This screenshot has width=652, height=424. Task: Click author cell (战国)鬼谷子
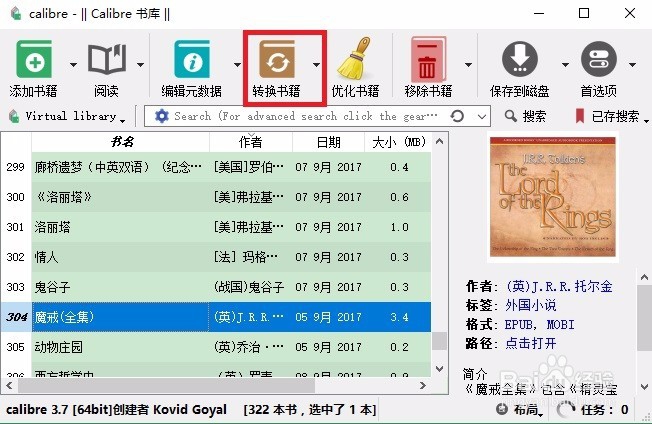[249, 287]
